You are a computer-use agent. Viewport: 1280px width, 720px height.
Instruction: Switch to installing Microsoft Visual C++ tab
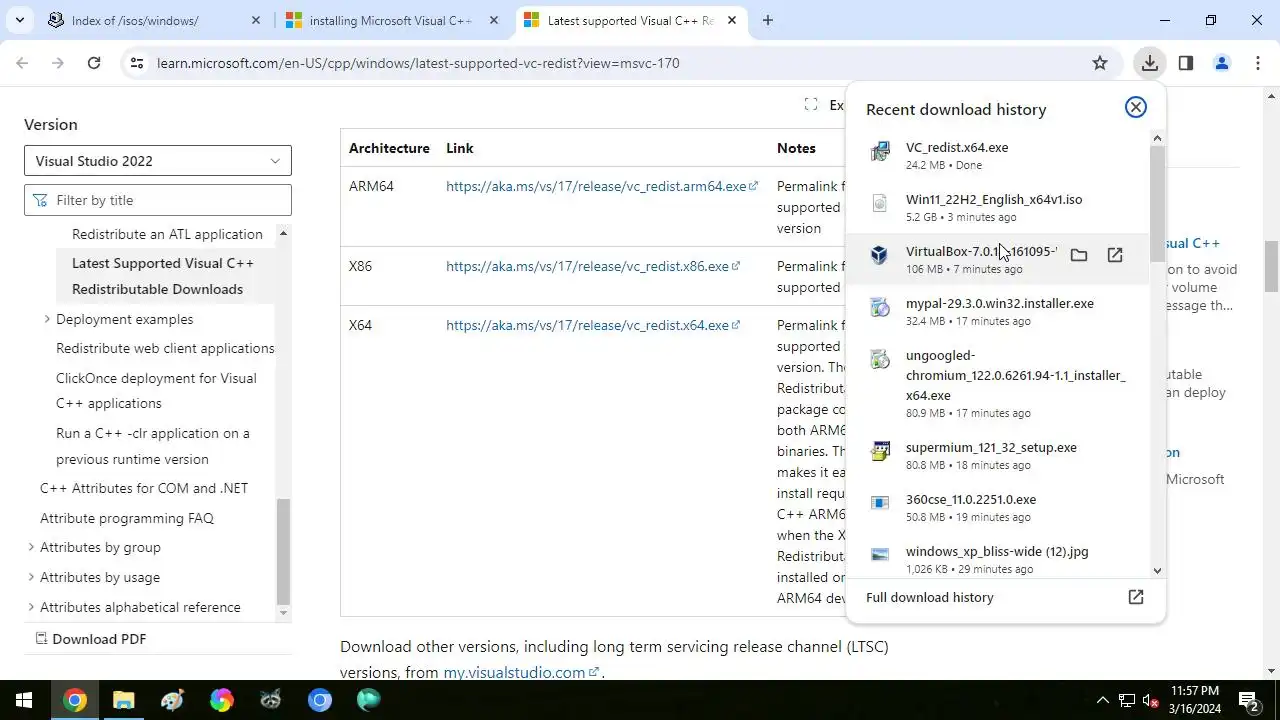tap(390, 20)
